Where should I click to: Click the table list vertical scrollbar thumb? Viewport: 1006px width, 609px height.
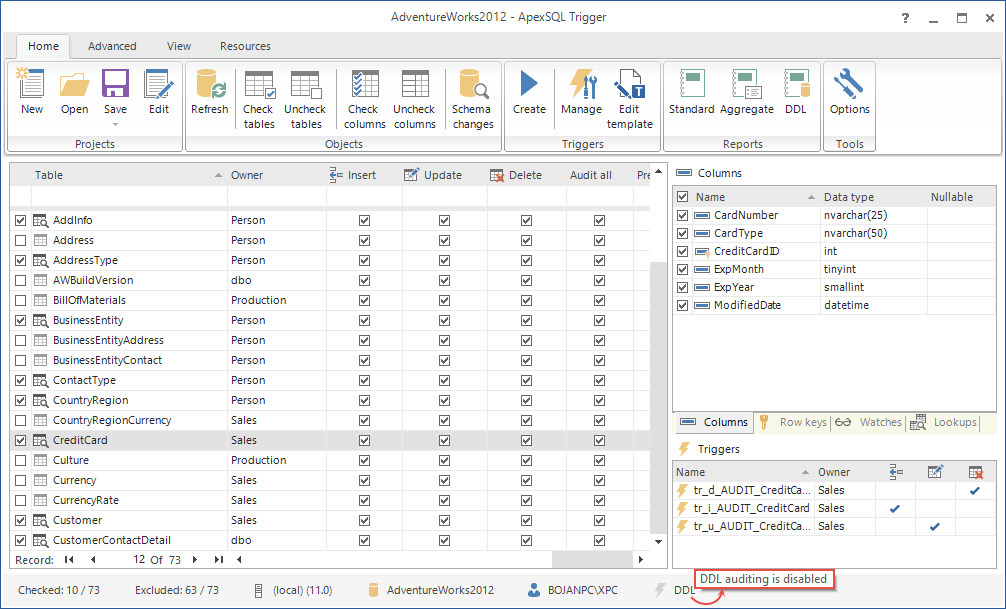[x=658, y=397]
